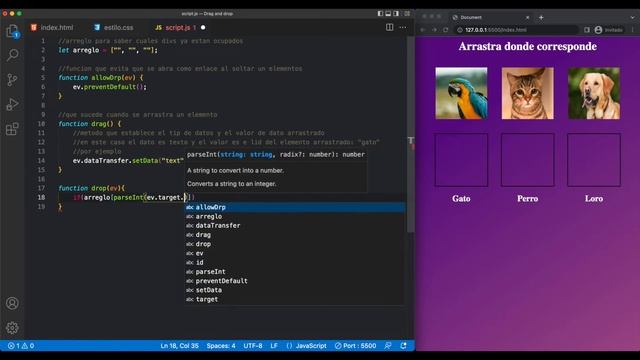Open notifications bell in status bar

click(x=403, y=346)
